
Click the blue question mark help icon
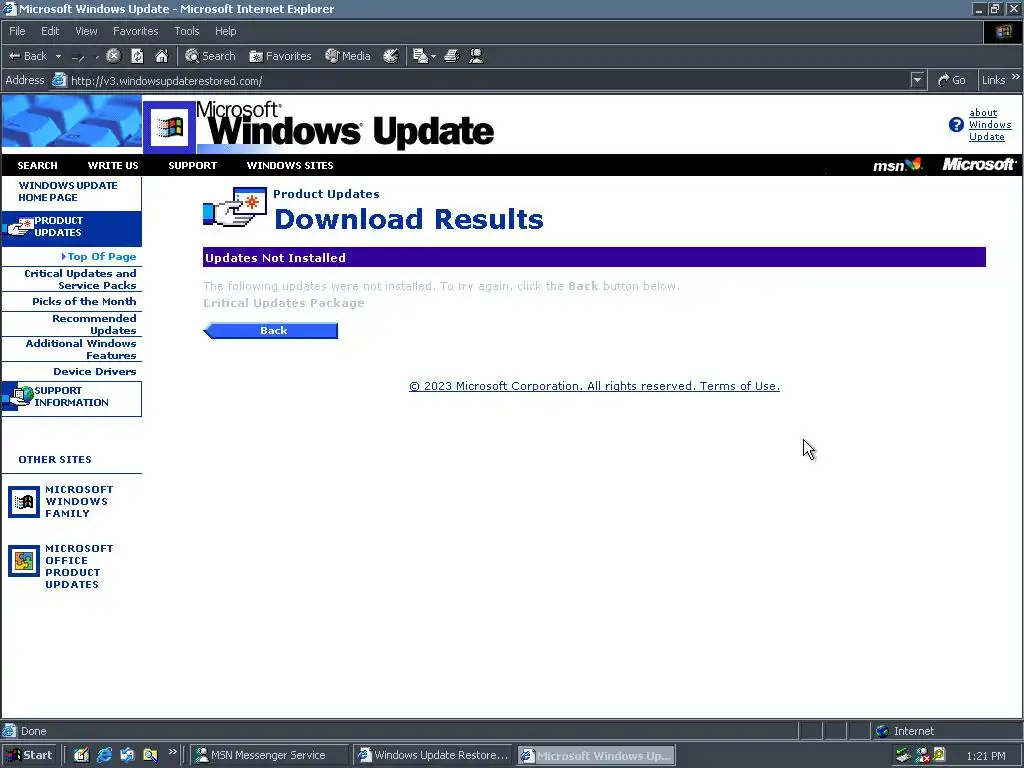coord(956,125)
